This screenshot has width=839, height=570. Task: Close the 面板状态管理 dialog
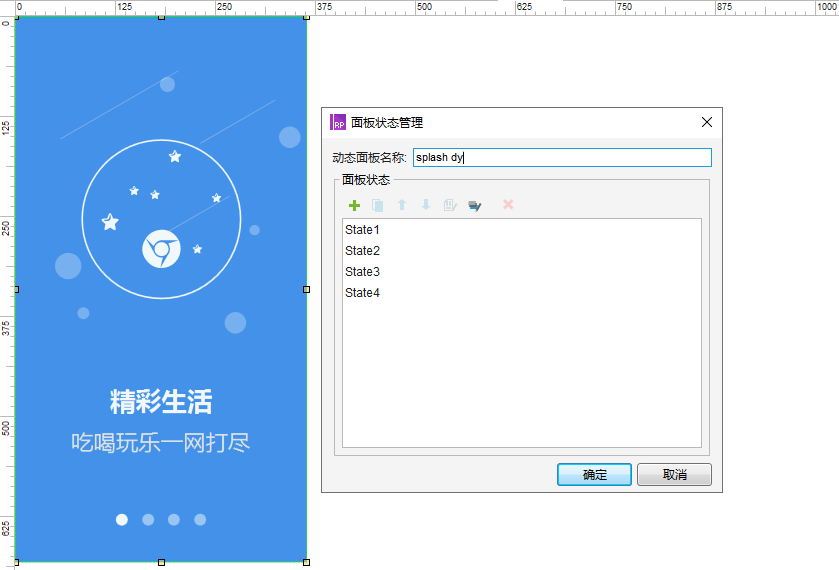[x=707, y=122]
